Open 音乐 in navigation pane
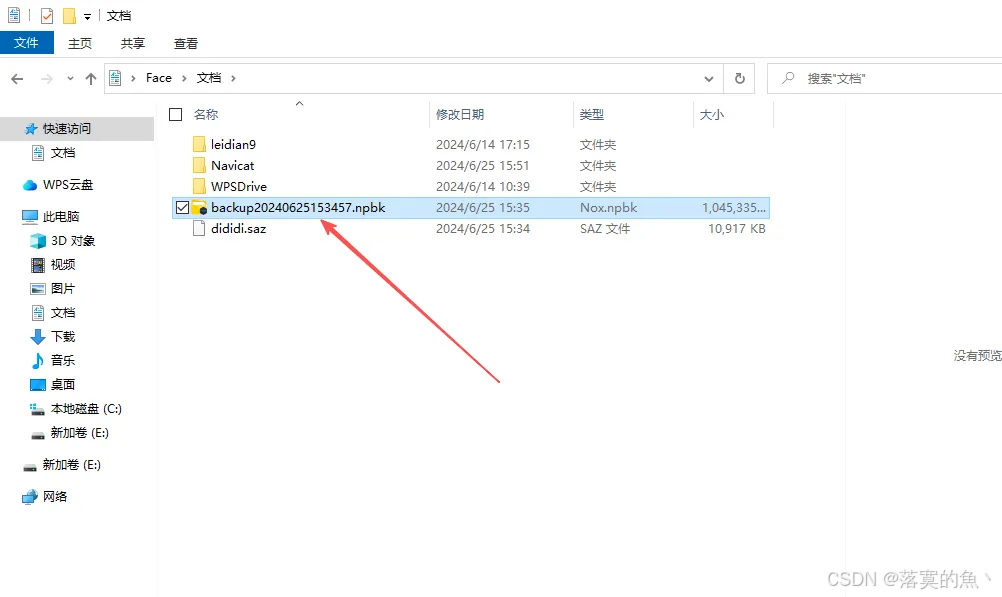 point(63,361)
